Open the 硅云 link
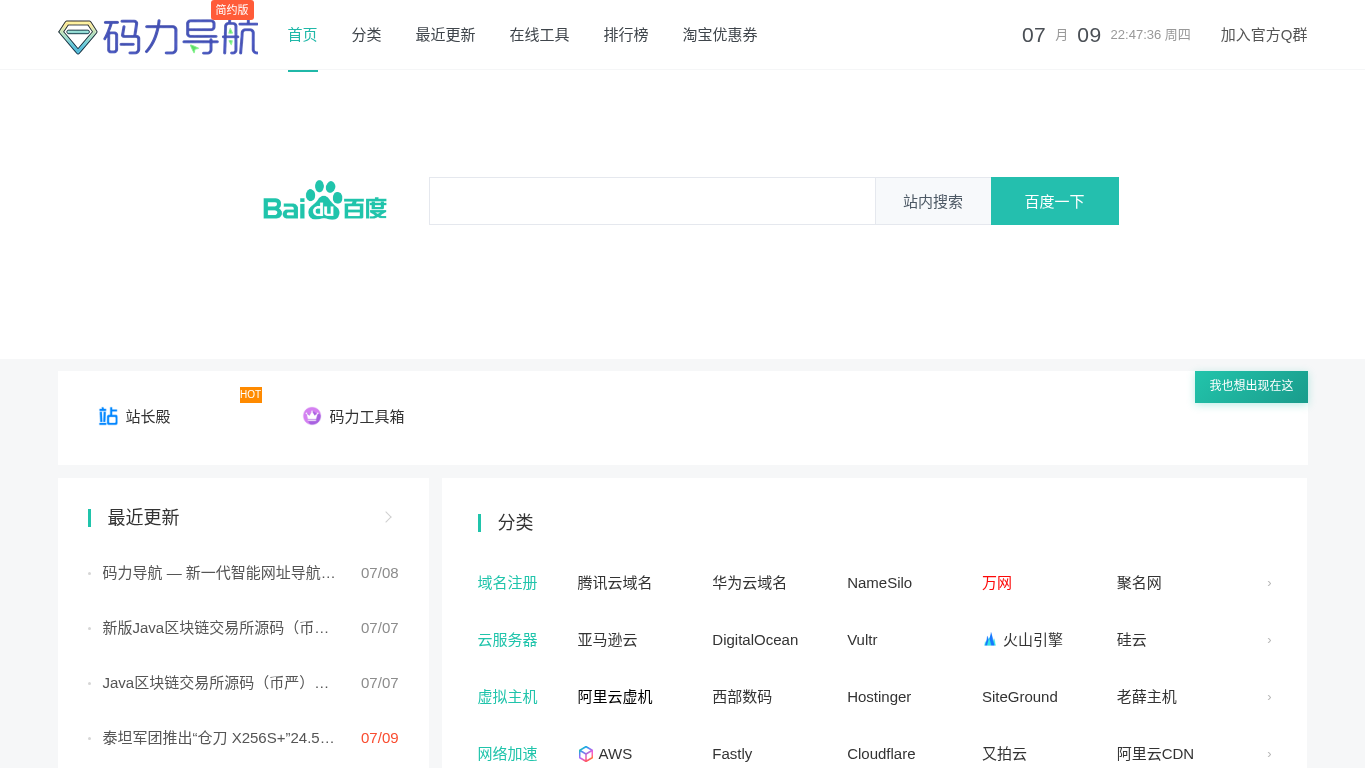This screenshot has width=1365, height=768. pyautogui.click(x=1132, y=640)
